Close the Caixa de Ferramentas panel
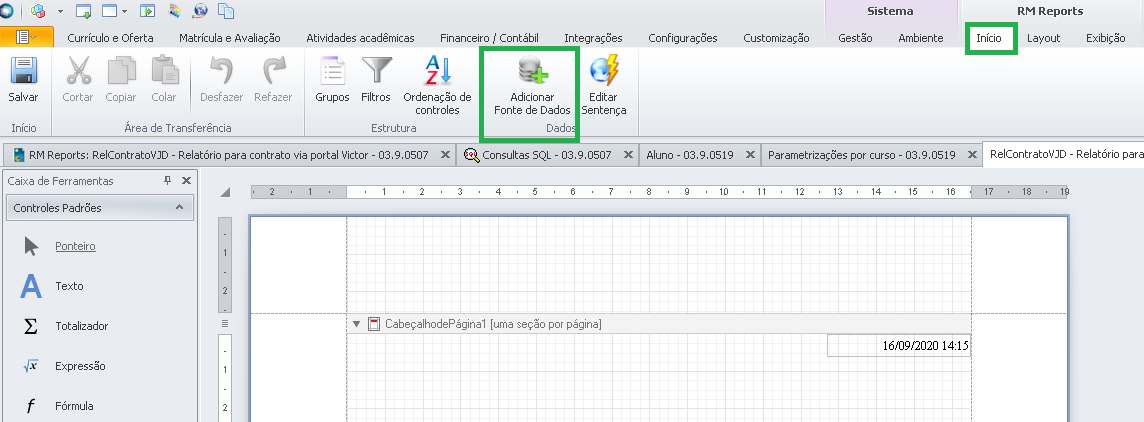 click(186, 180)
